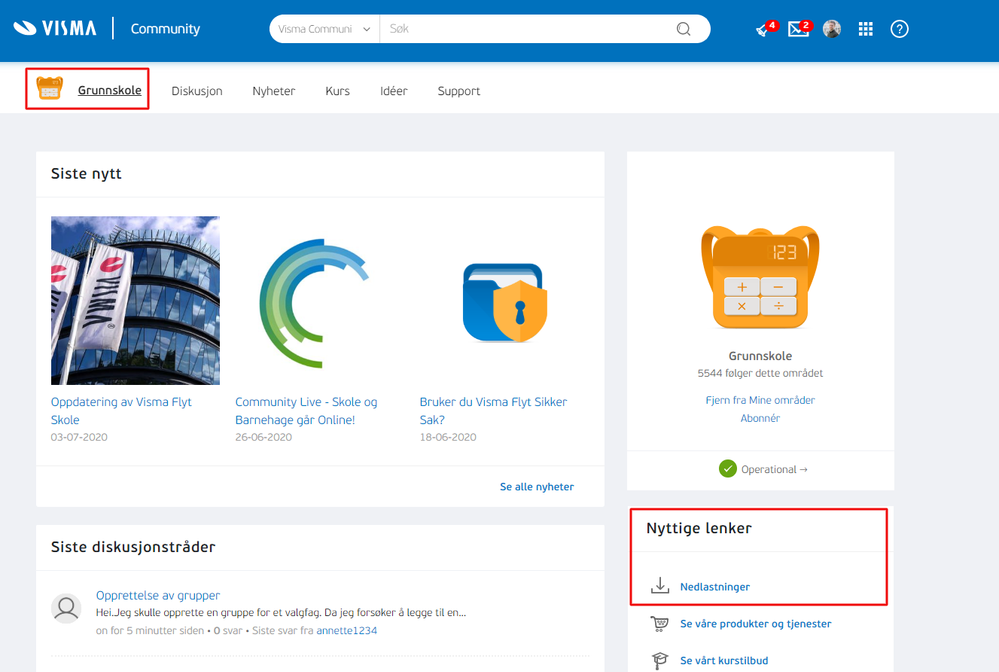The height and width of the screenshot is (672, 999).
Task: Open the apps grid menu
Action: pyautogui.click(x=865, y=29)
